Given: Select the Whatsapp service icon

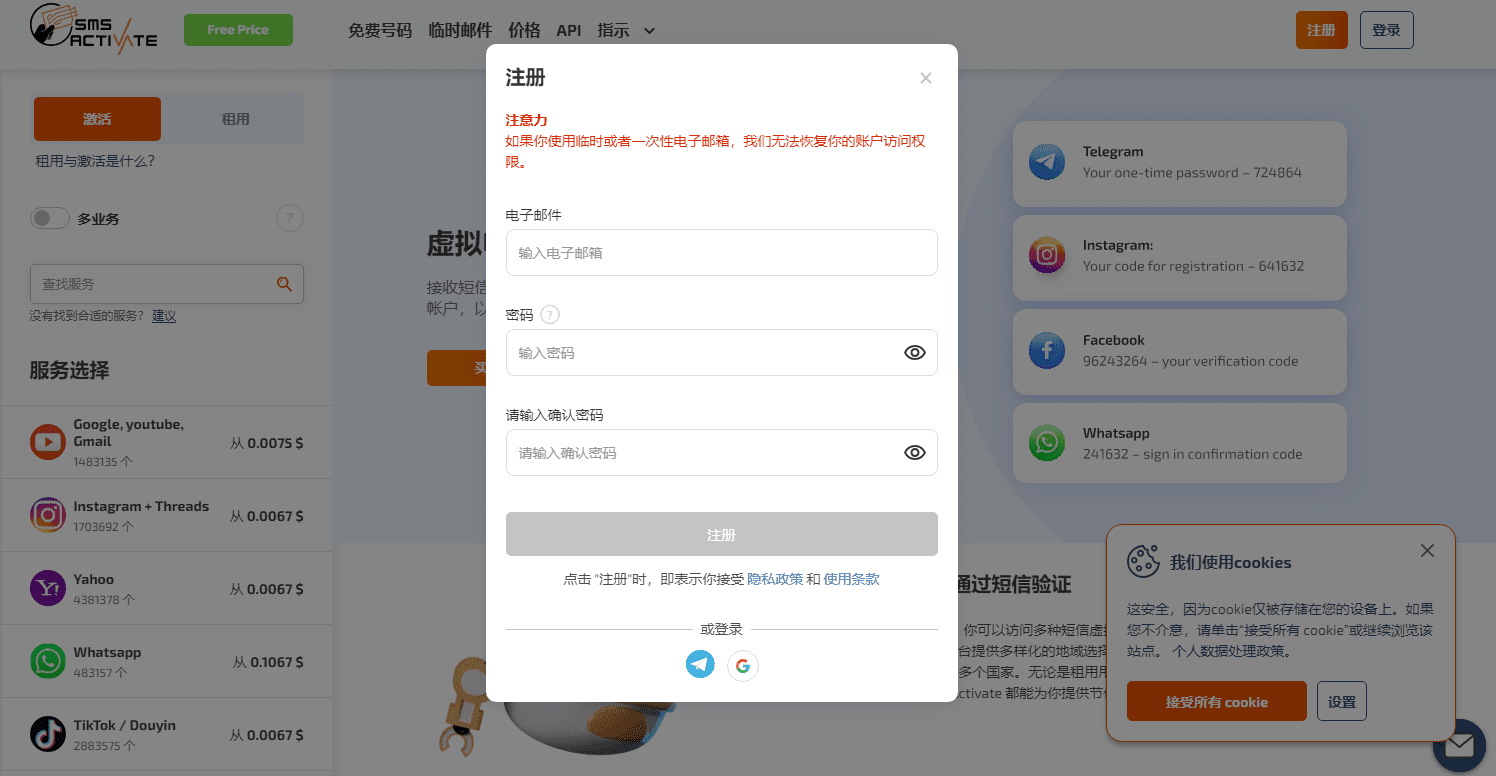Looking at the screenshot, I should click(x=47, y=661).
